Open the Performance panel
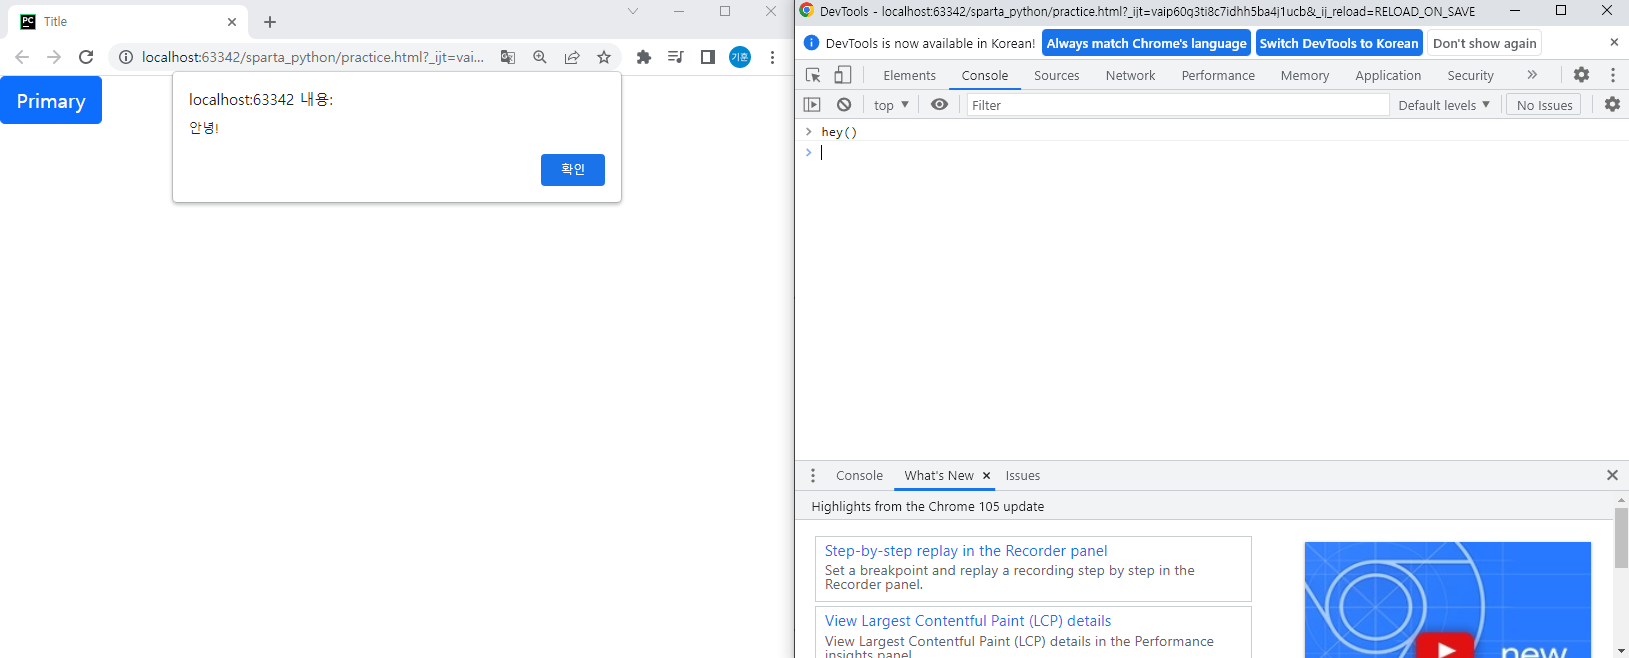 coord(1218,75)
